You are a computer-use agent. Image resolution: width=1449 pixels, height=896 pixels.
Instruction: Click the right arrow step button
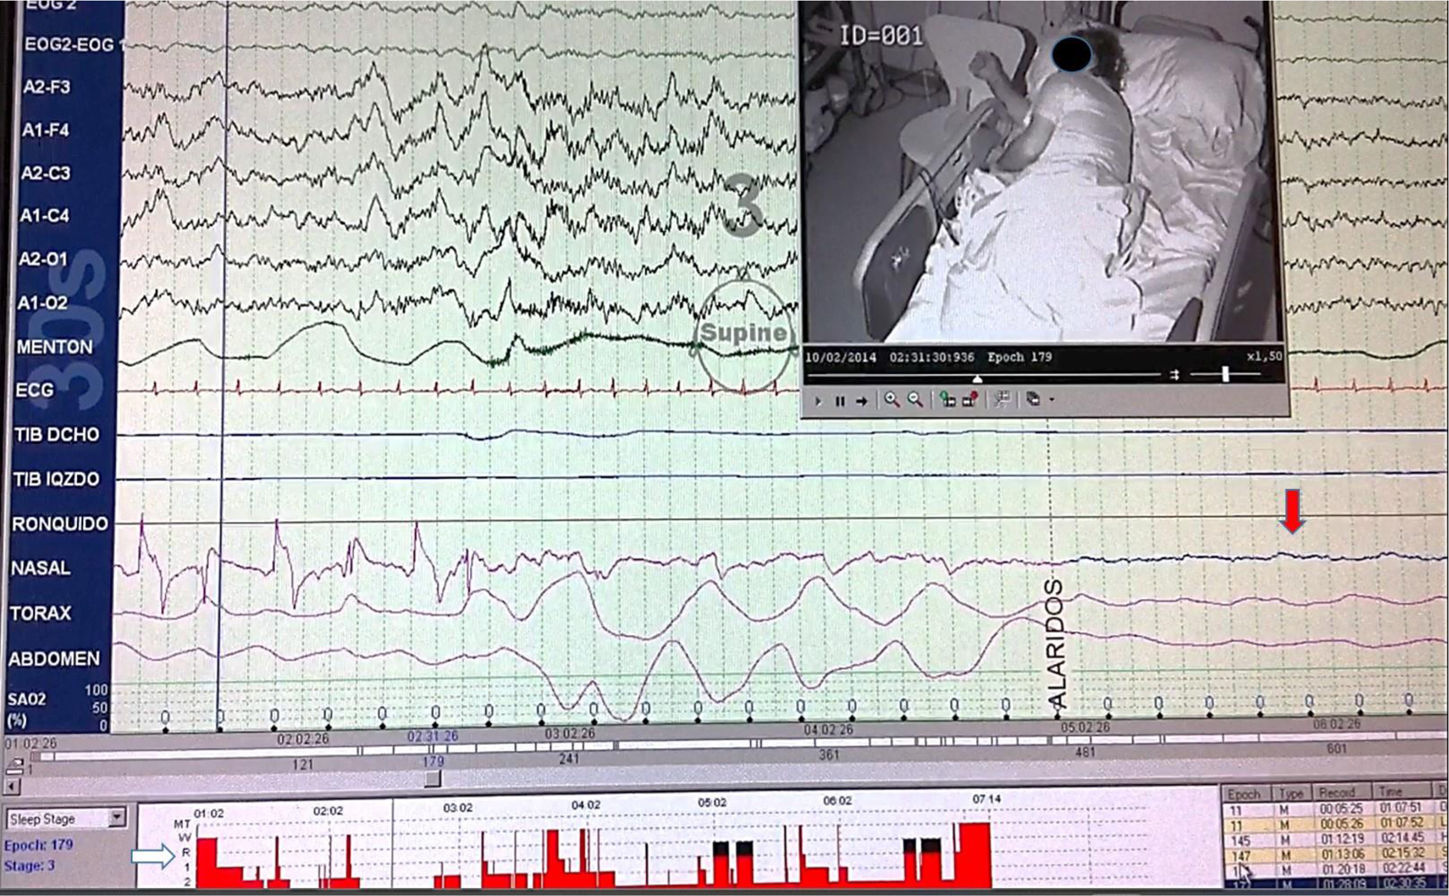(861, 400)
